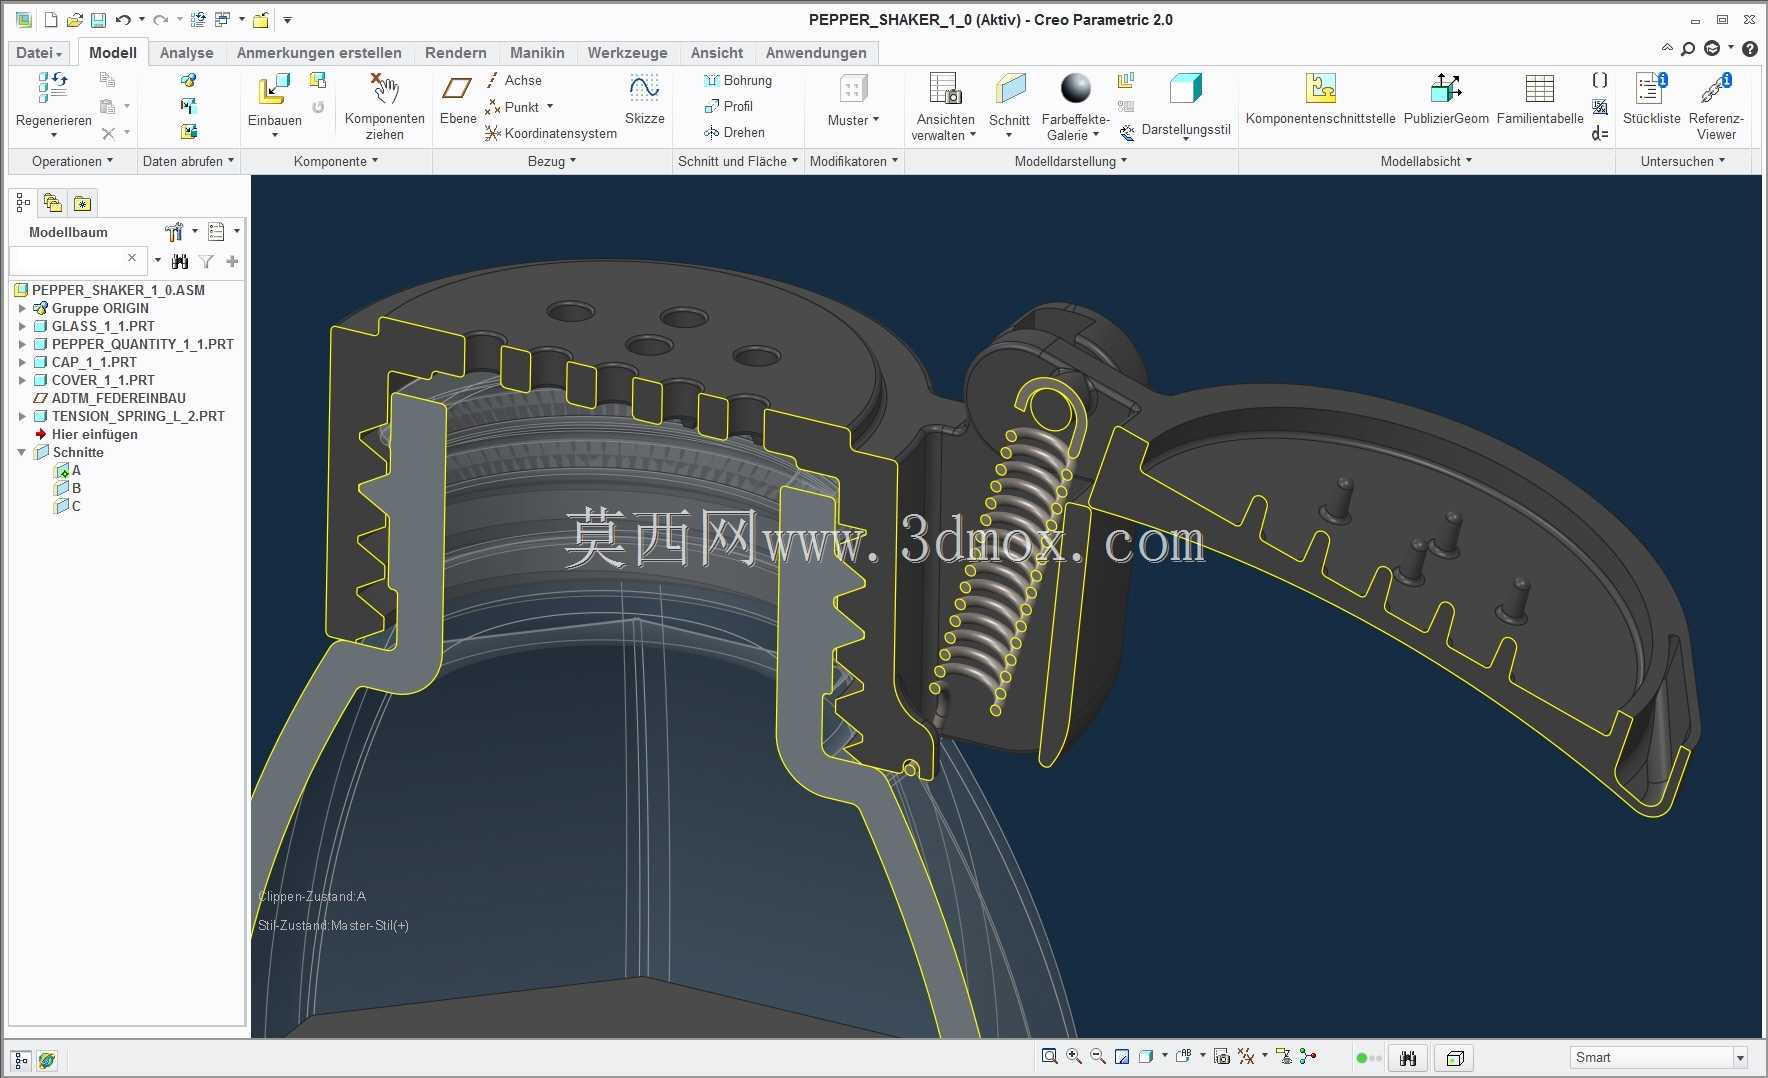The width and height of the screenshot is (1768, 1078).
Task: Switch to the Analyse tab
Action: click(x=186, y=53)
